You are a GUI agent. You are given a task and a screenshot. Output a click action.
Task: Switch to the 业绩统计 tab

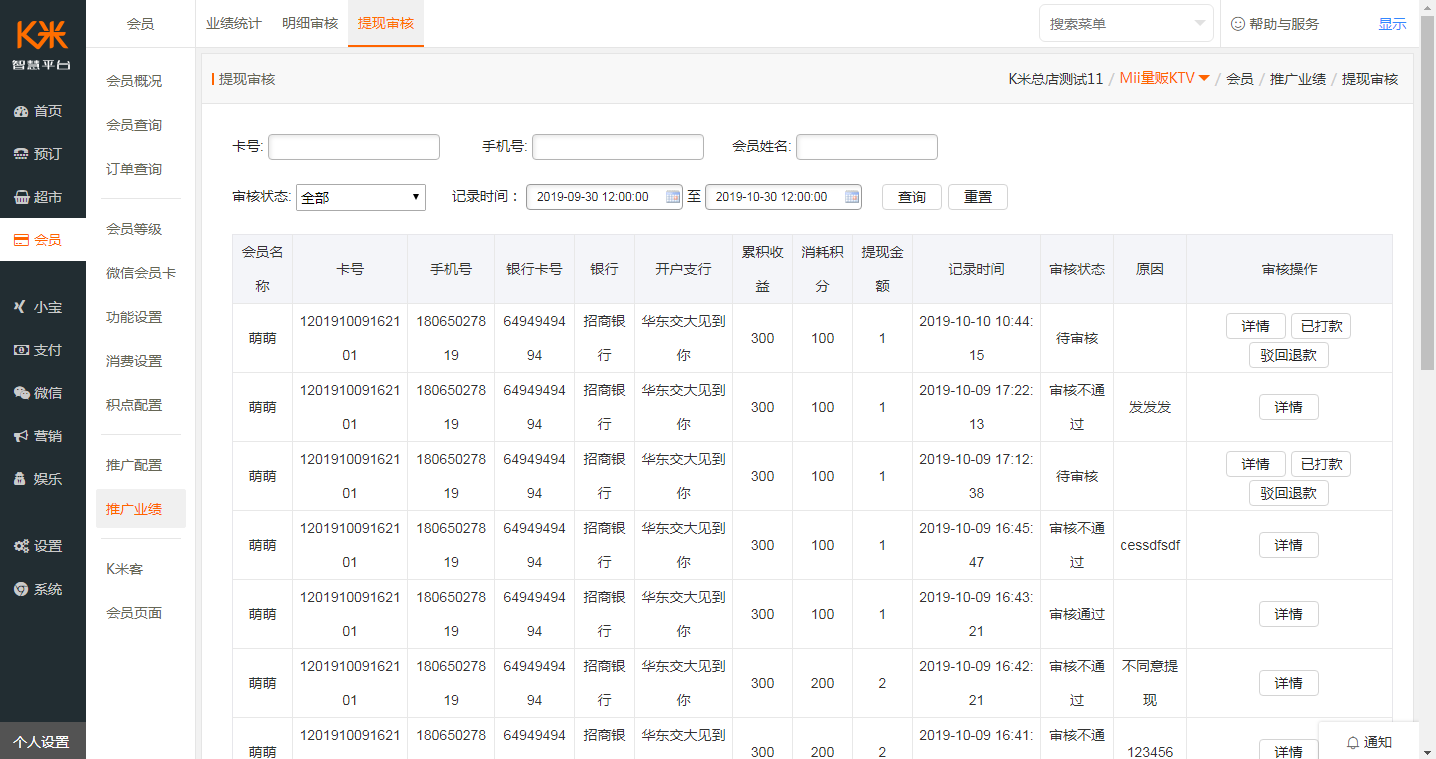point(234,23)
